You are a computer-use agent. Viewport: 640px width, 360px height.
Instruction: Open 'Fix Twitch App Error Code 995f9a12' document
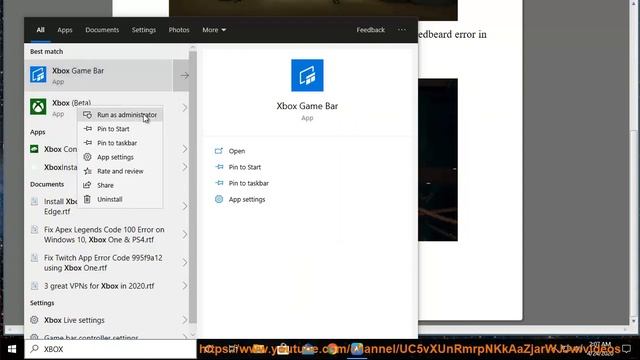tap(103, 262)
